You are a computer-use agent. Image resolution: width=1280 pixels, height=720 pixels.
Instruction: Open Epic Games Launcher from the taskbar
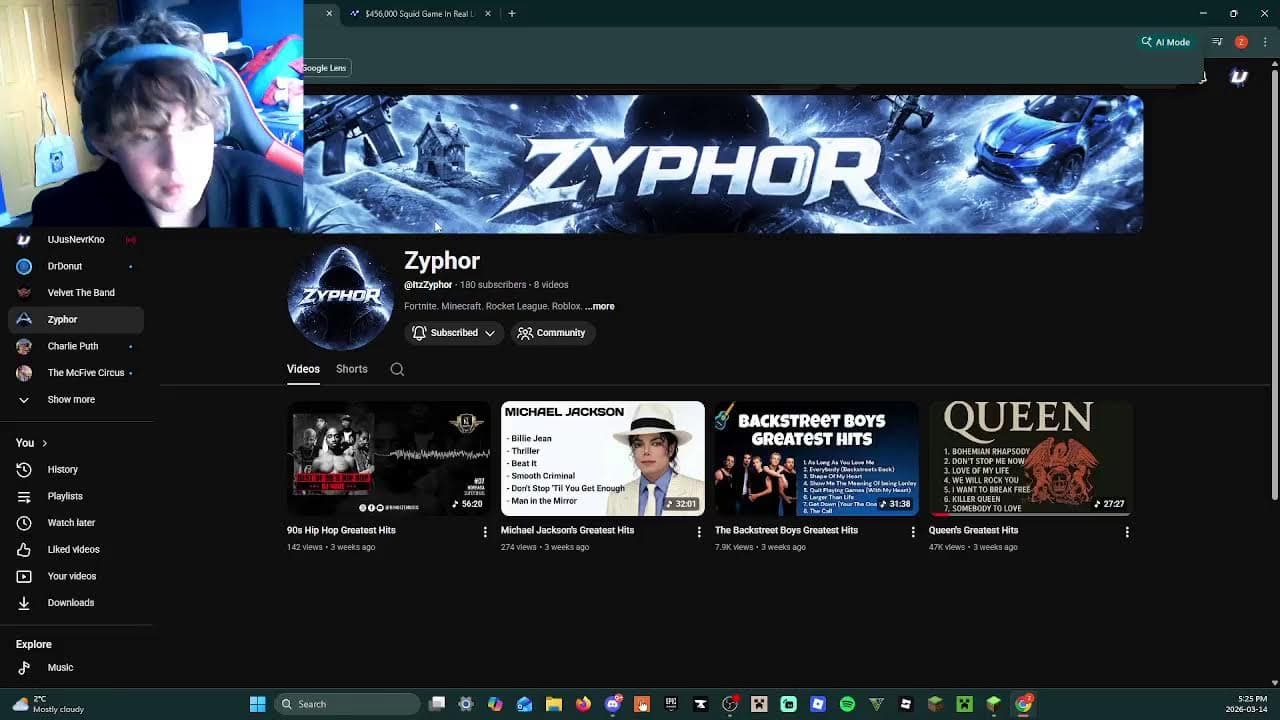[x=671, y=704]
